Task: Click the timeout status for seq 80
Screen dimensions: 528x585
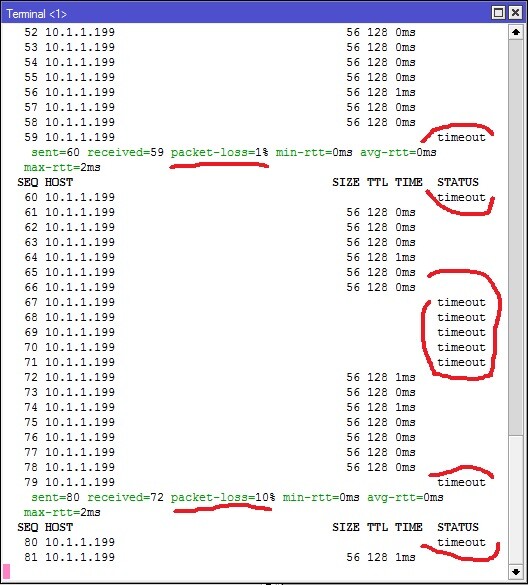Action: [x=461, y=542]
